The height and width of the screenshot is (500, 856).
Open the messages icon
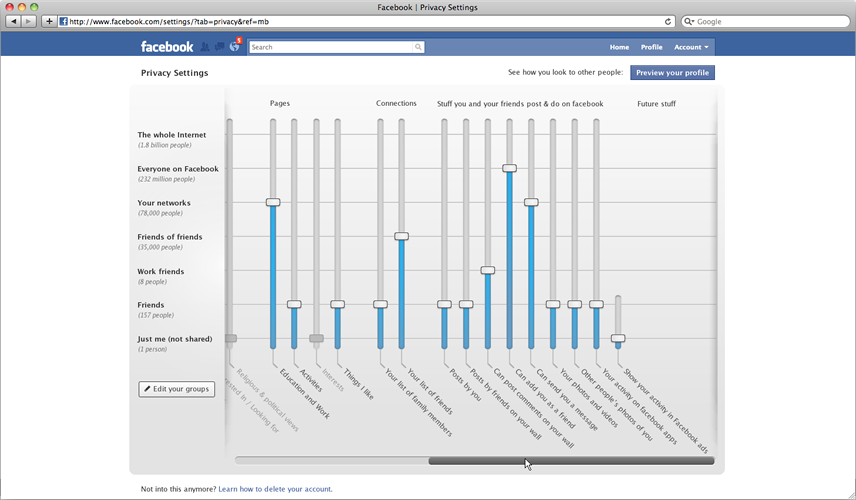[219, 47]
